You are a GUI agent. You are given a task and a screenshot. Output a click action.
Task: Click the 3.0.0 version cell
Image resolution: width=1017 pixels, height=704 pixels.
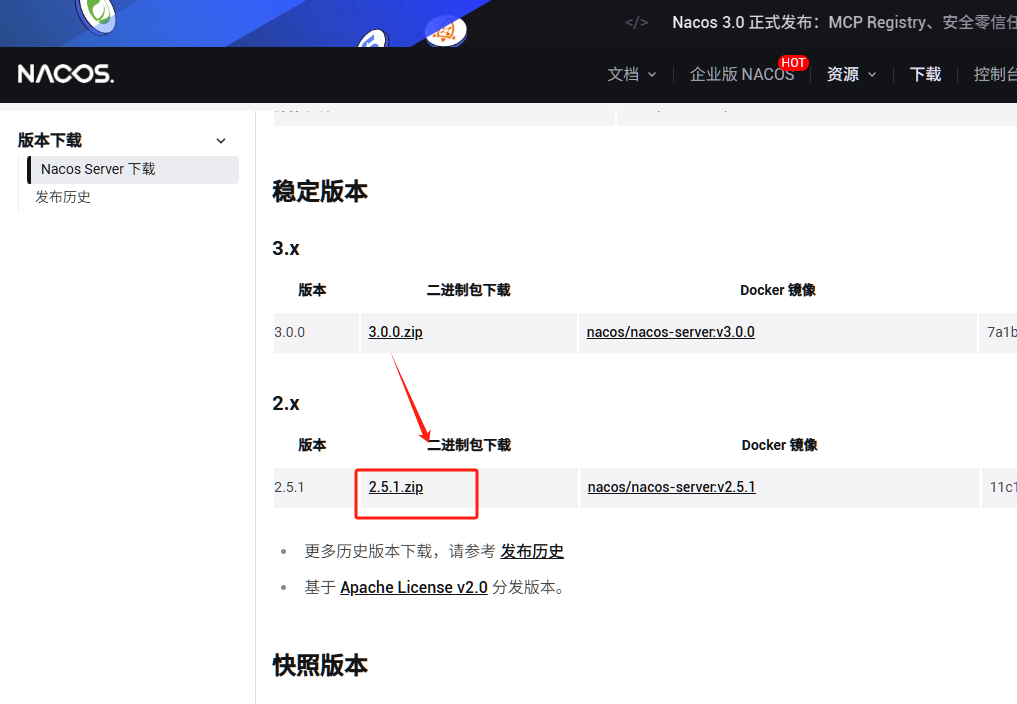pyautogui.click(x=316, y=333)
